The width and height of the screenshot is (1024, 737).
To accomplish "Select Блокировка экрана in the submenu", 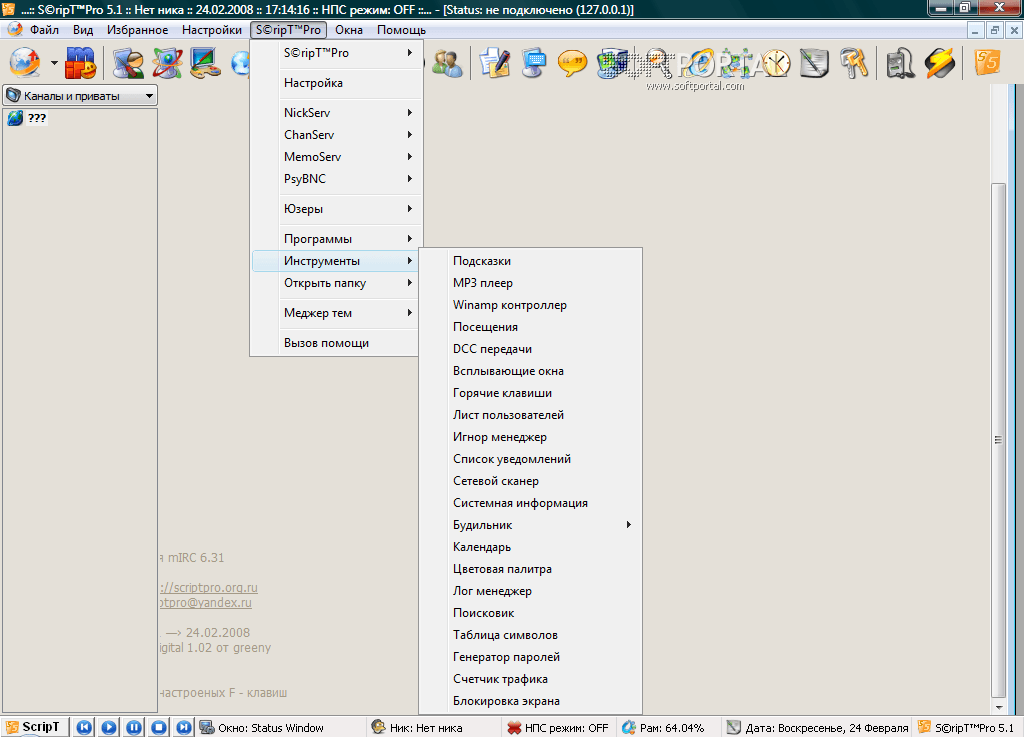I will pyautogui.click(x=530, y=701).
